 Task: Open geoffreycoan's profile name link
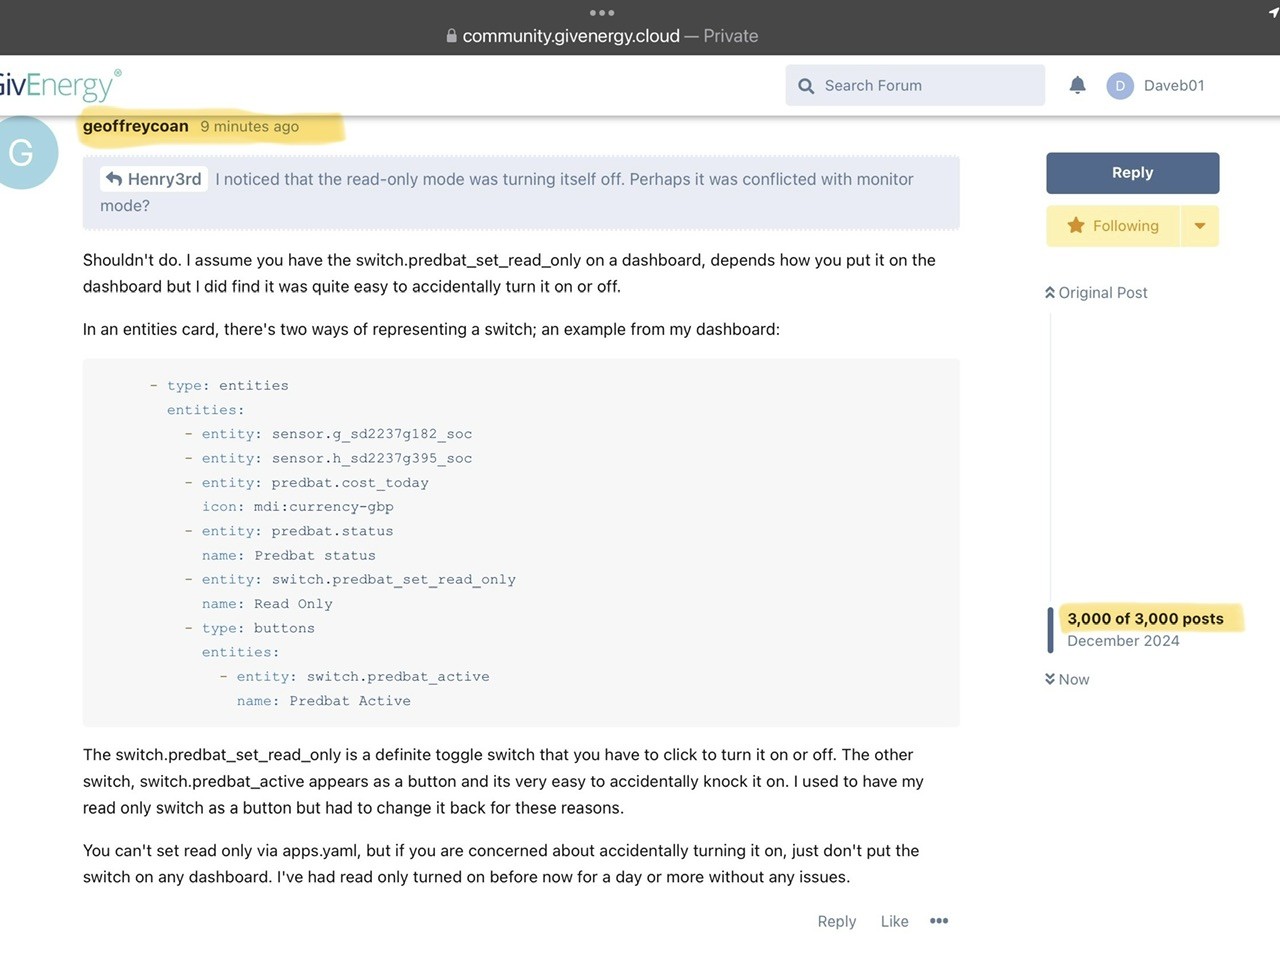click(135, 126)
